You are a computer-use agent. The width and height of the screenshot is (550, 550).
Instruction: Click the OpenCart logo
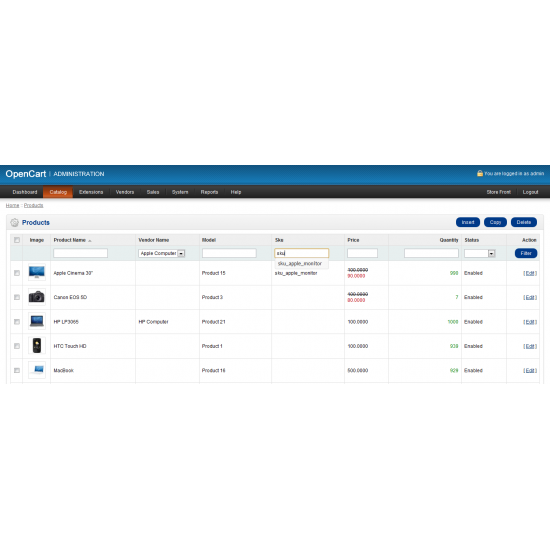tap(26, 174)
